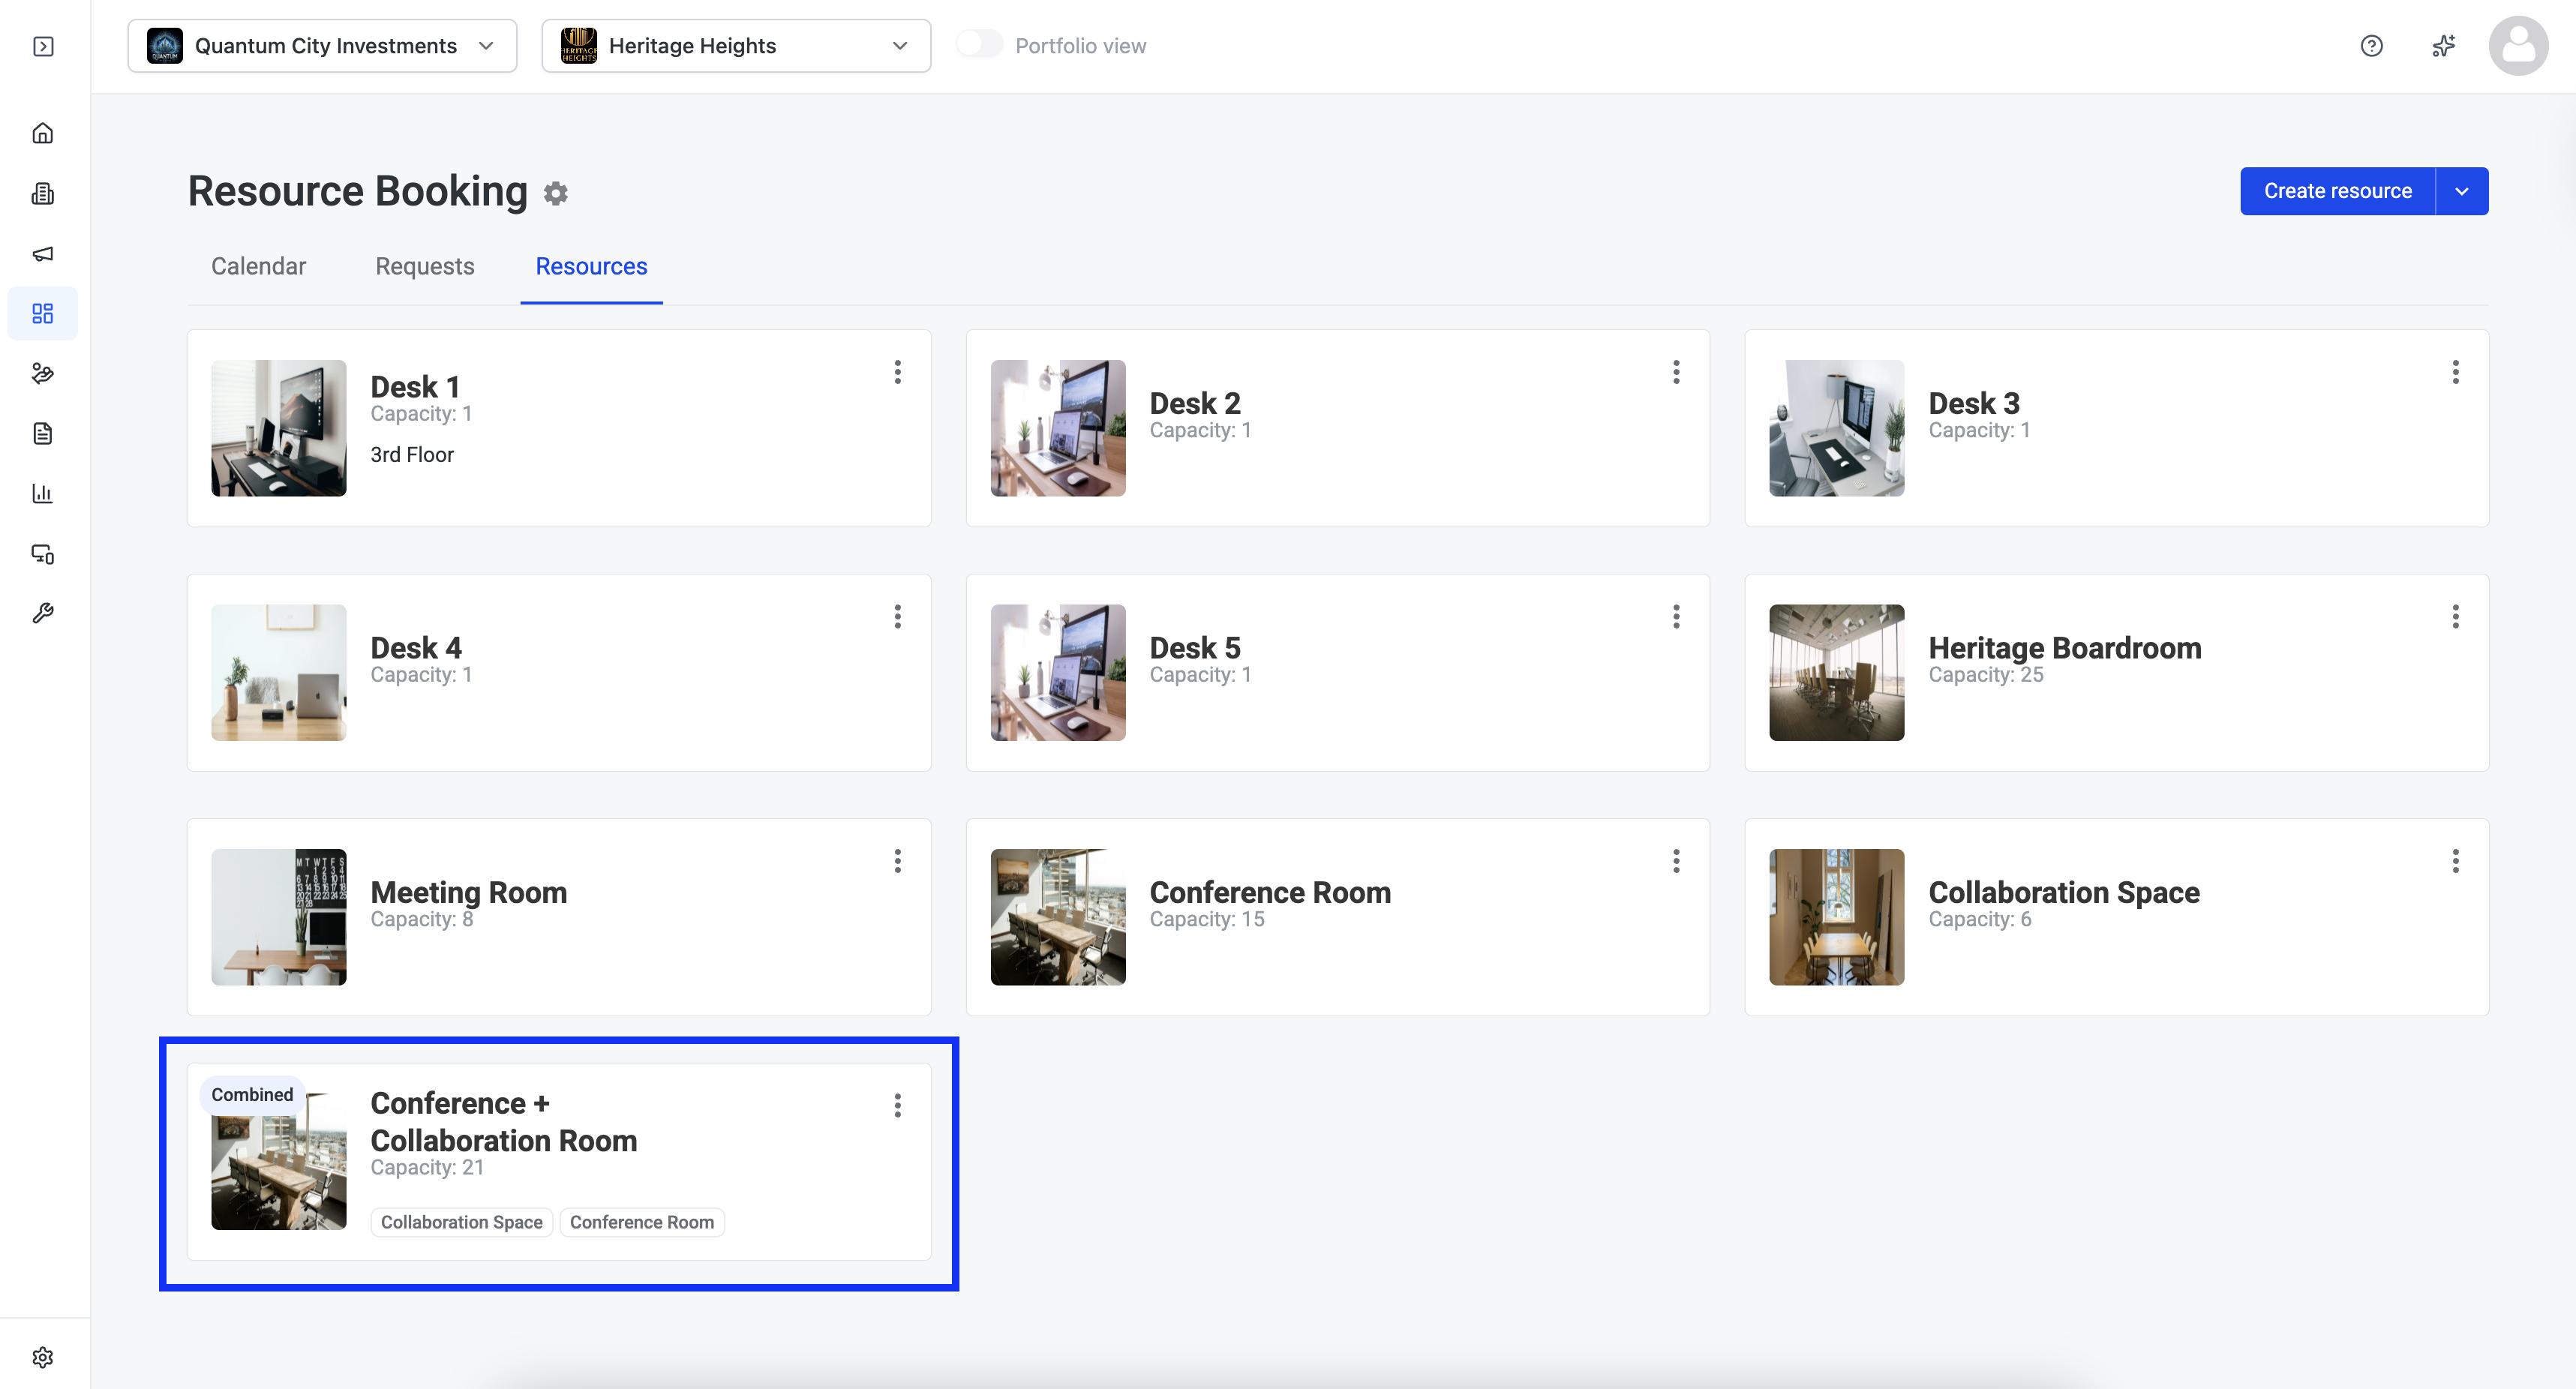Open Heritage Boardroom options menu

tap(2456, 617)
